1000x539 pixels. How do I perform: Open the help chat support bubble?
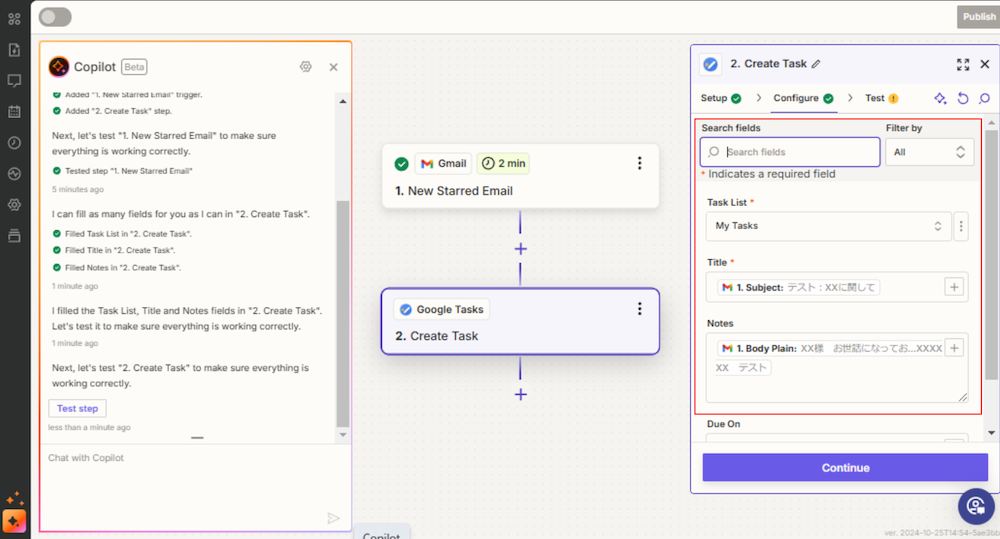click(976, 506)
